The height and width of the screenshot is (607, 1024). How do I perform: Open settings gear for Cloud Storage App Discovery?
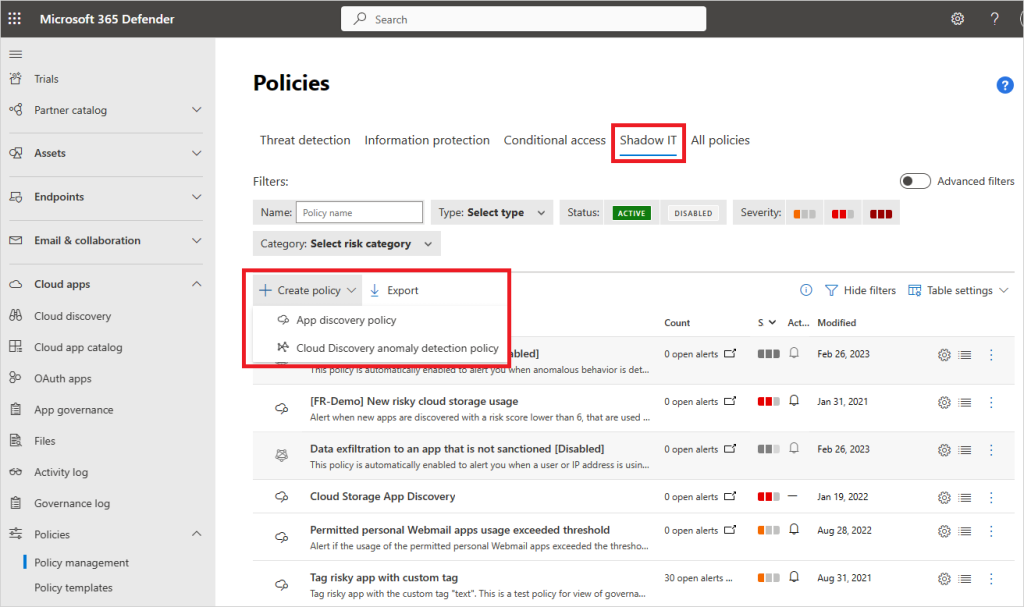pyautogui.click(x=943, y=497)
